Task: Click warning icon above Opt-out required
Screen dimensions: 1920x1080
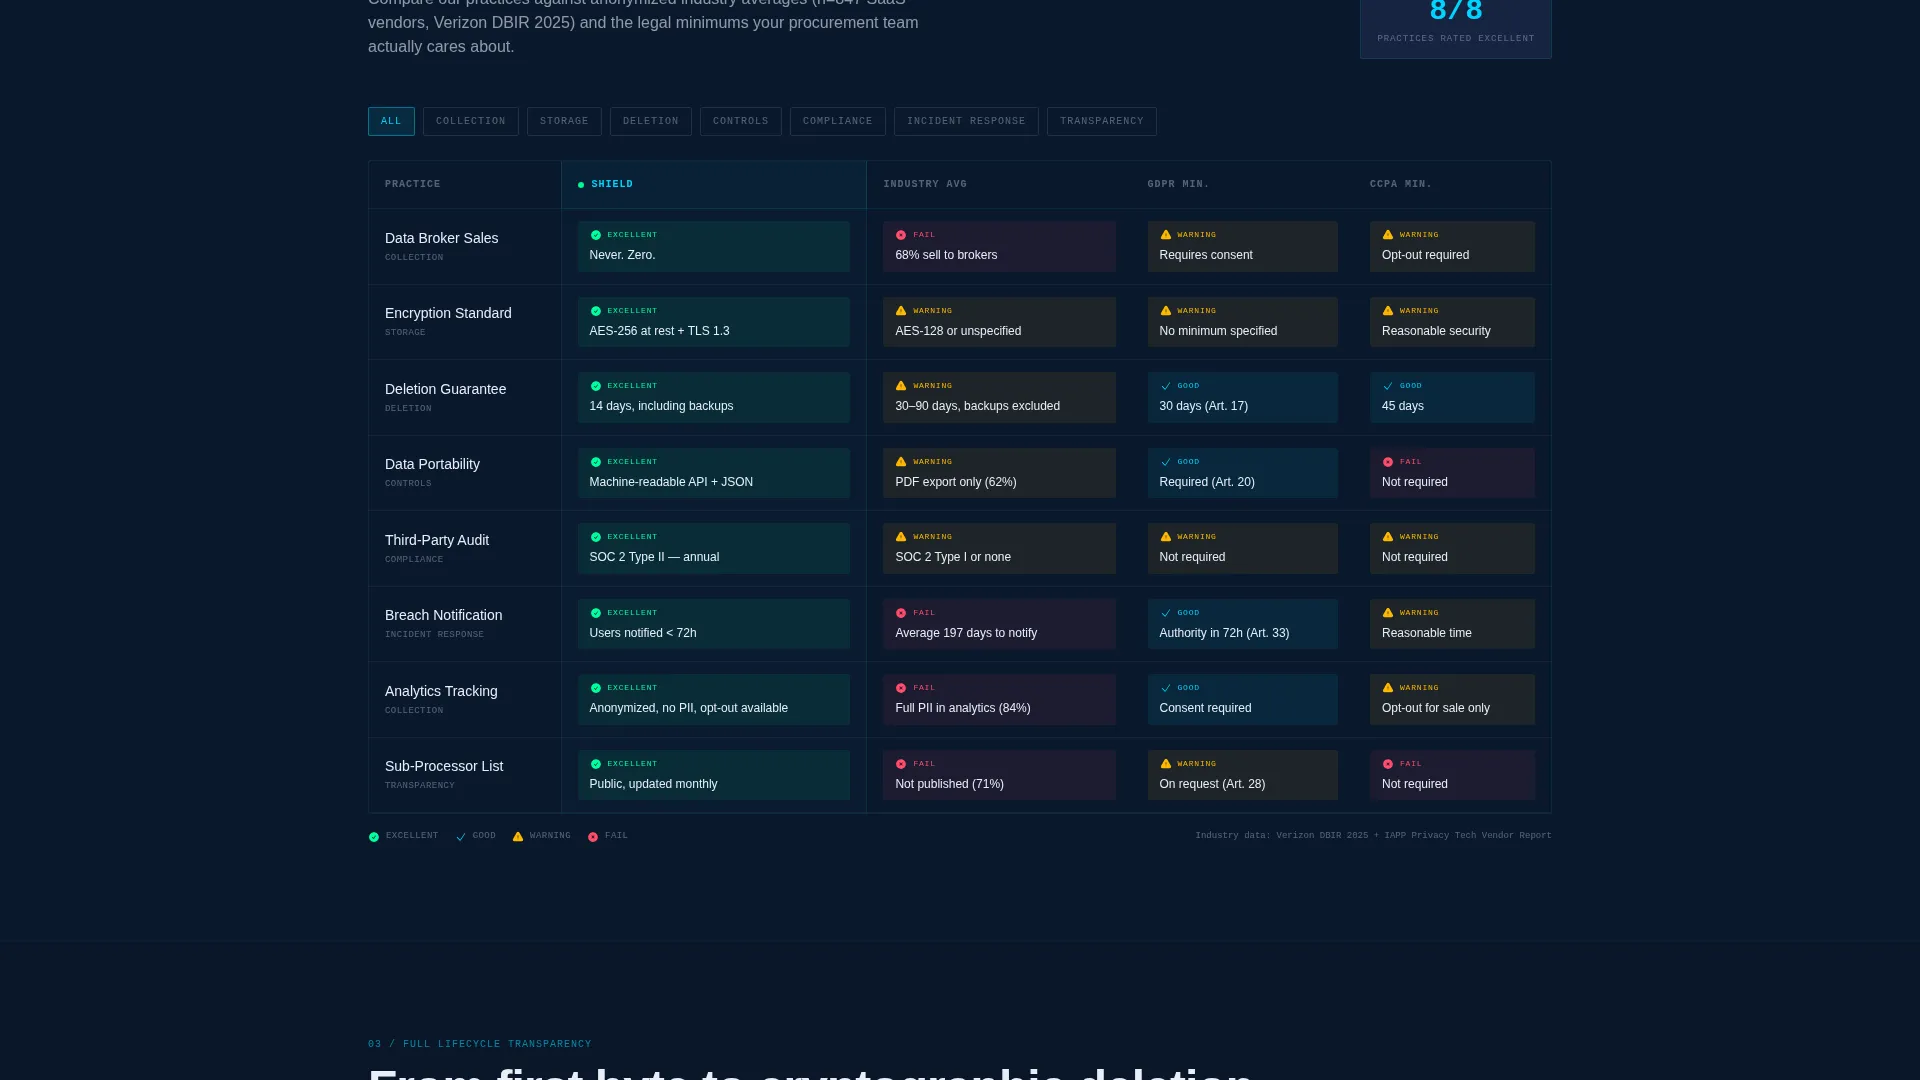Action: (x=1388, y=235)
